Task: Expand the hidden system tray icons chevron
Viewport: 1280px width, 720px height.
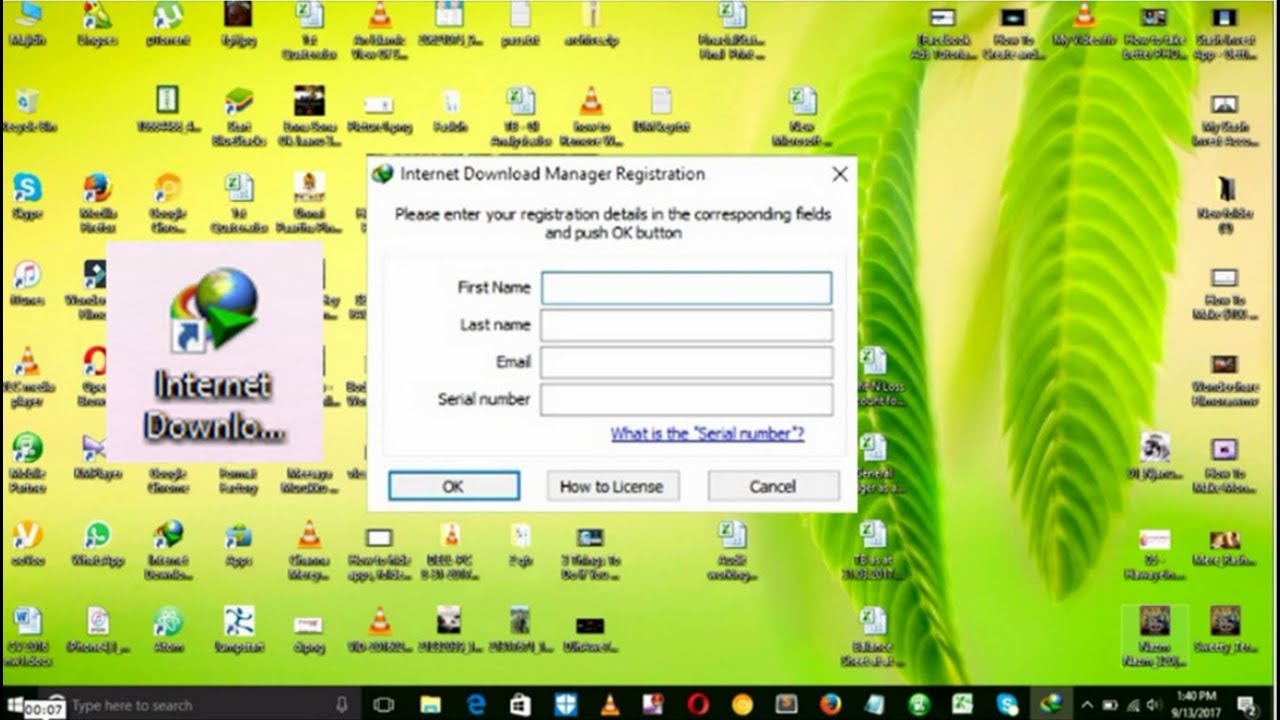Action: tap(1087, 705)
